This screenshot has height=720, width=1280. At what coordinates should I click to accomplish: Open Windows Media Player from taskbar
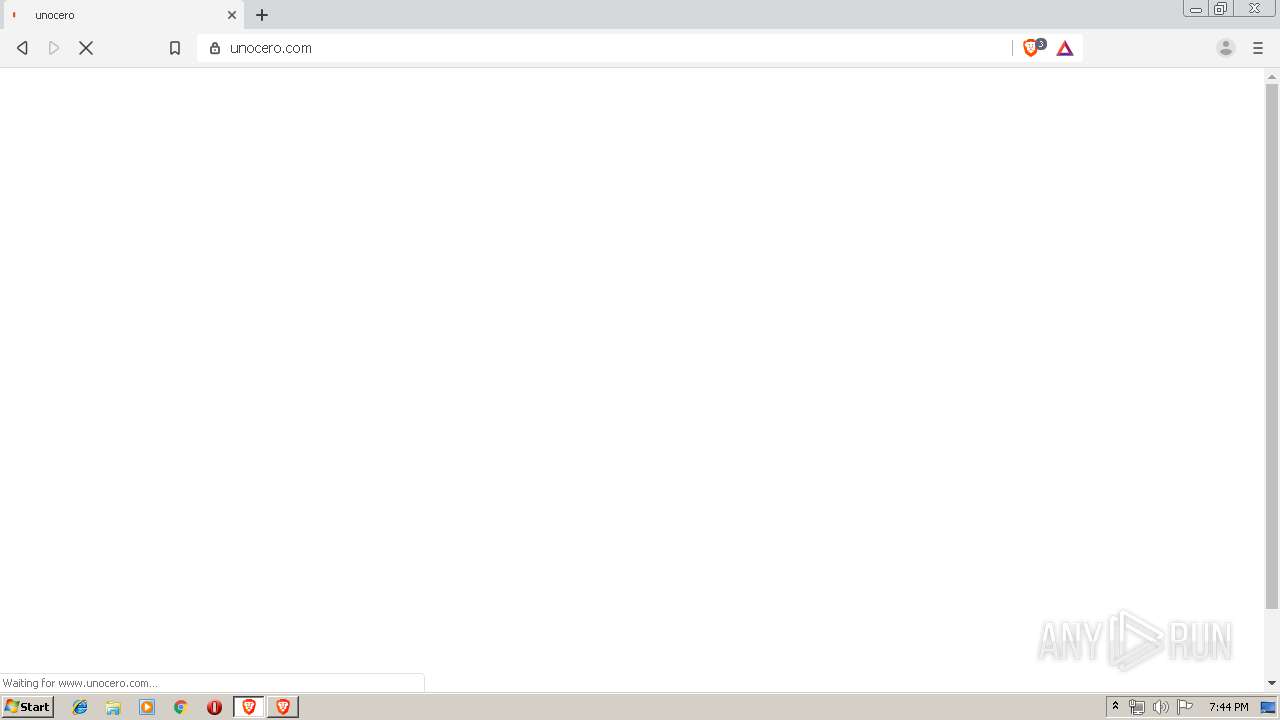point(147,707)
